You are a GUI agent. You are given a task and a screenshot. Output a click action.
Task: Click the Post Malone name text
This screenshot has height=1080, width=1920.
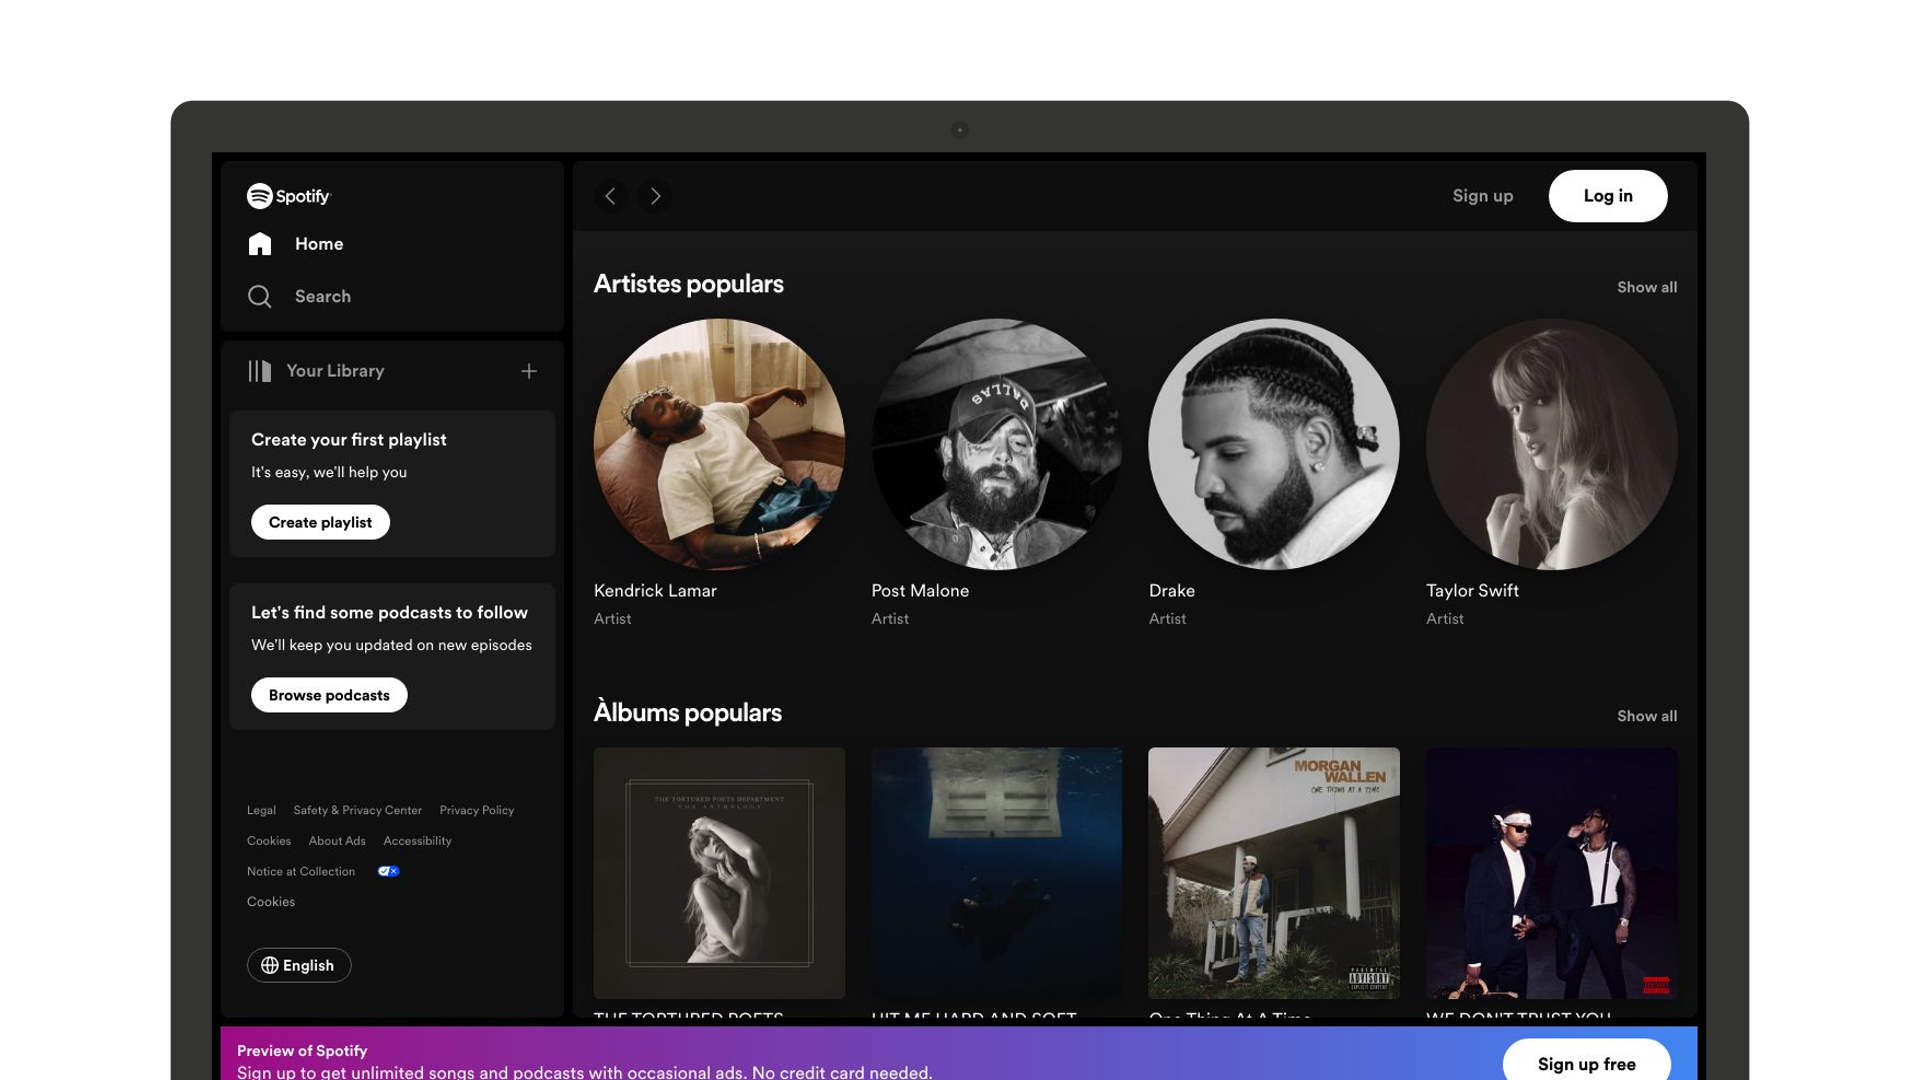tap(920, 591)
